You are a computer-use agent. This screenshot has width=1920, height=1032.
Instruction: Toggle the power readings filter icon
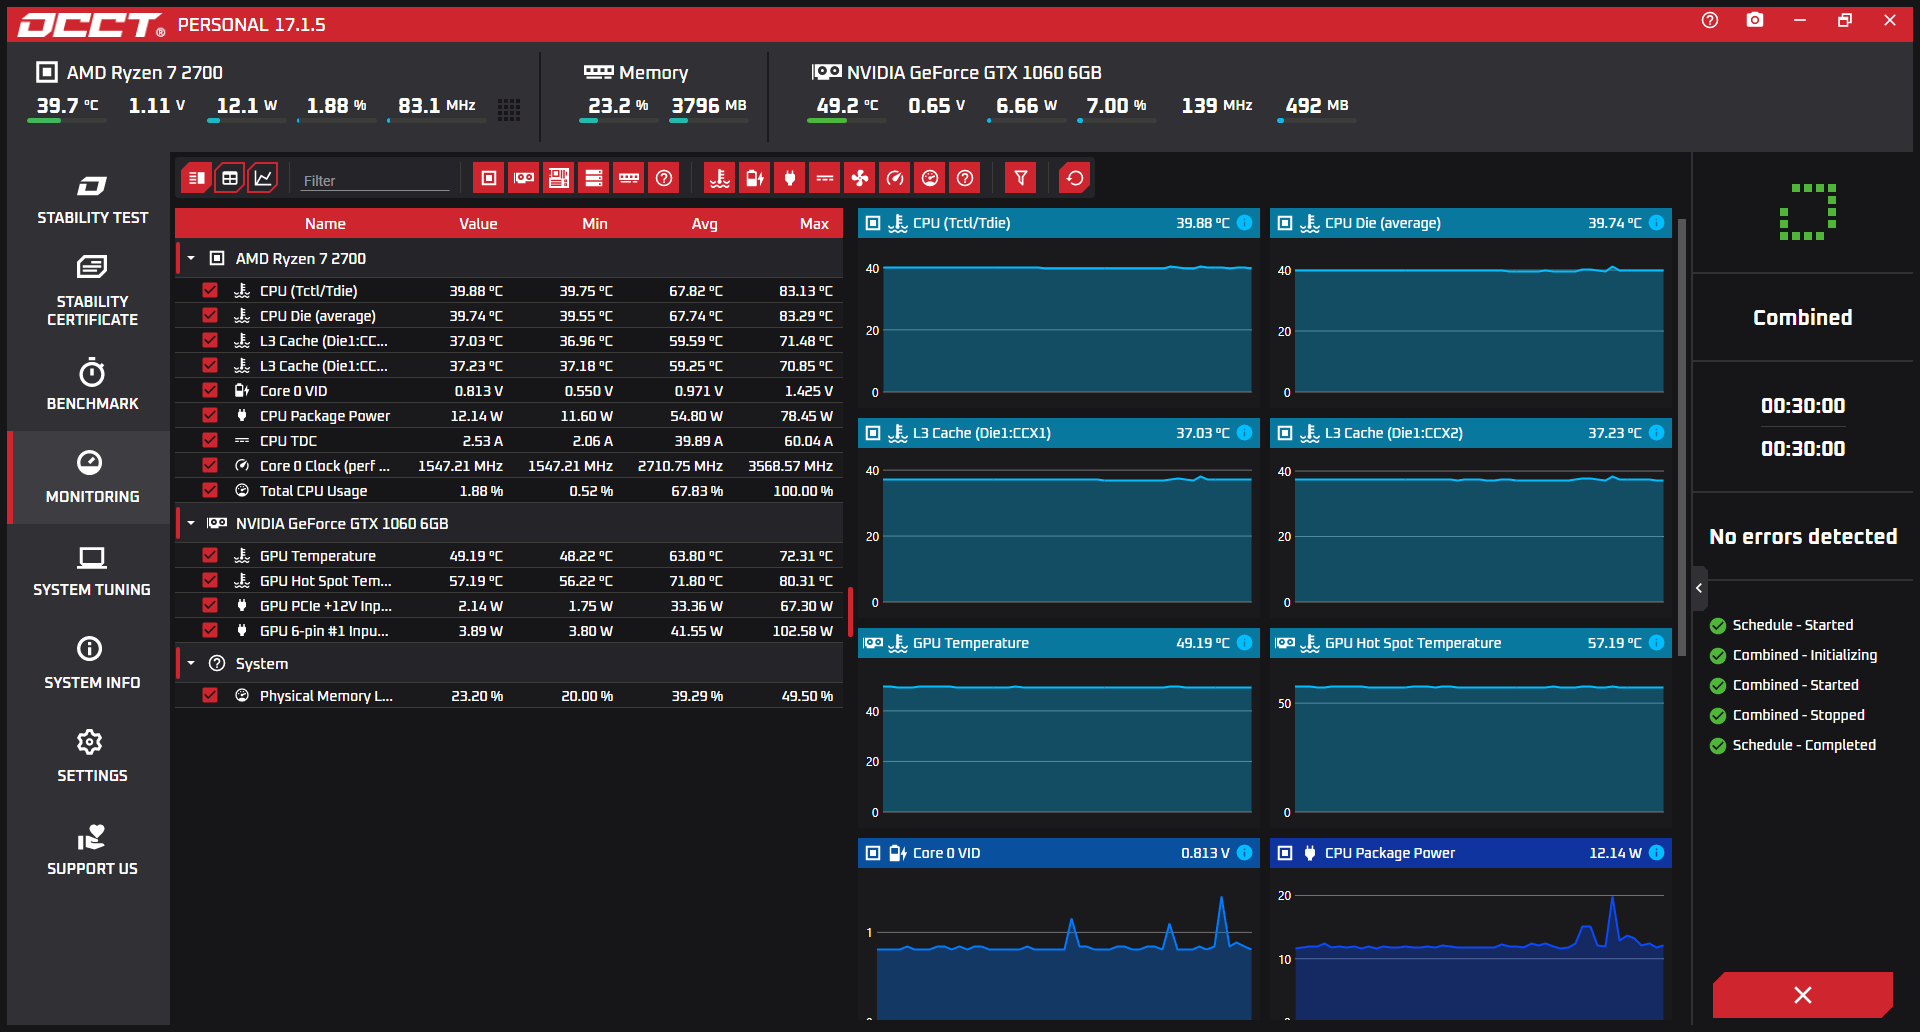coord(790,178)
